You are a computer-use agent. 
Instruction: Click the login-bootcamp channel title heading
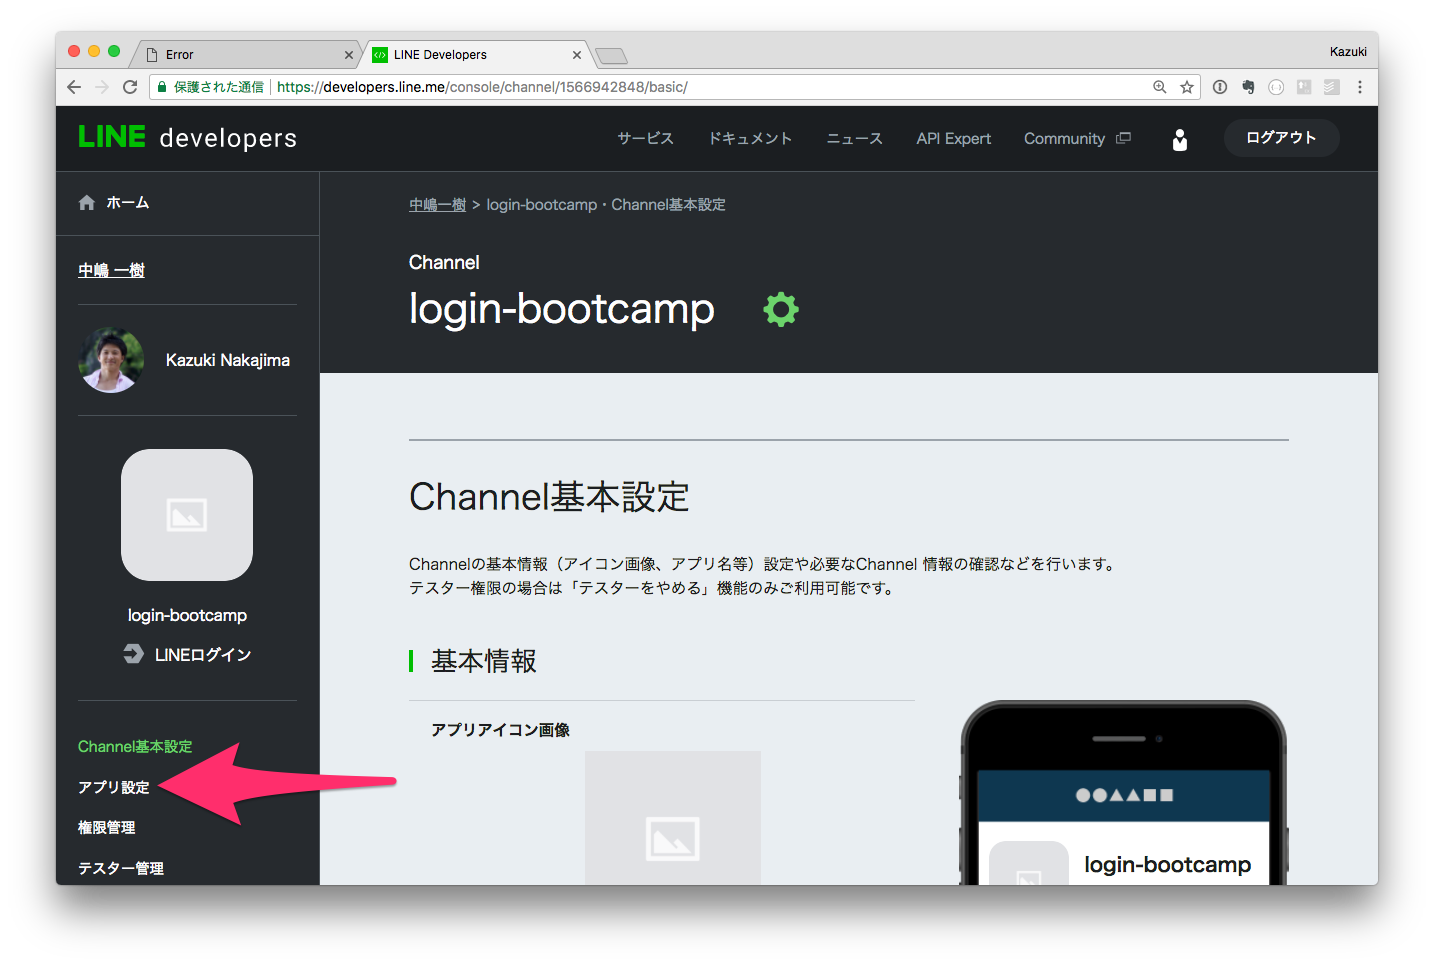tap(562, 308)
